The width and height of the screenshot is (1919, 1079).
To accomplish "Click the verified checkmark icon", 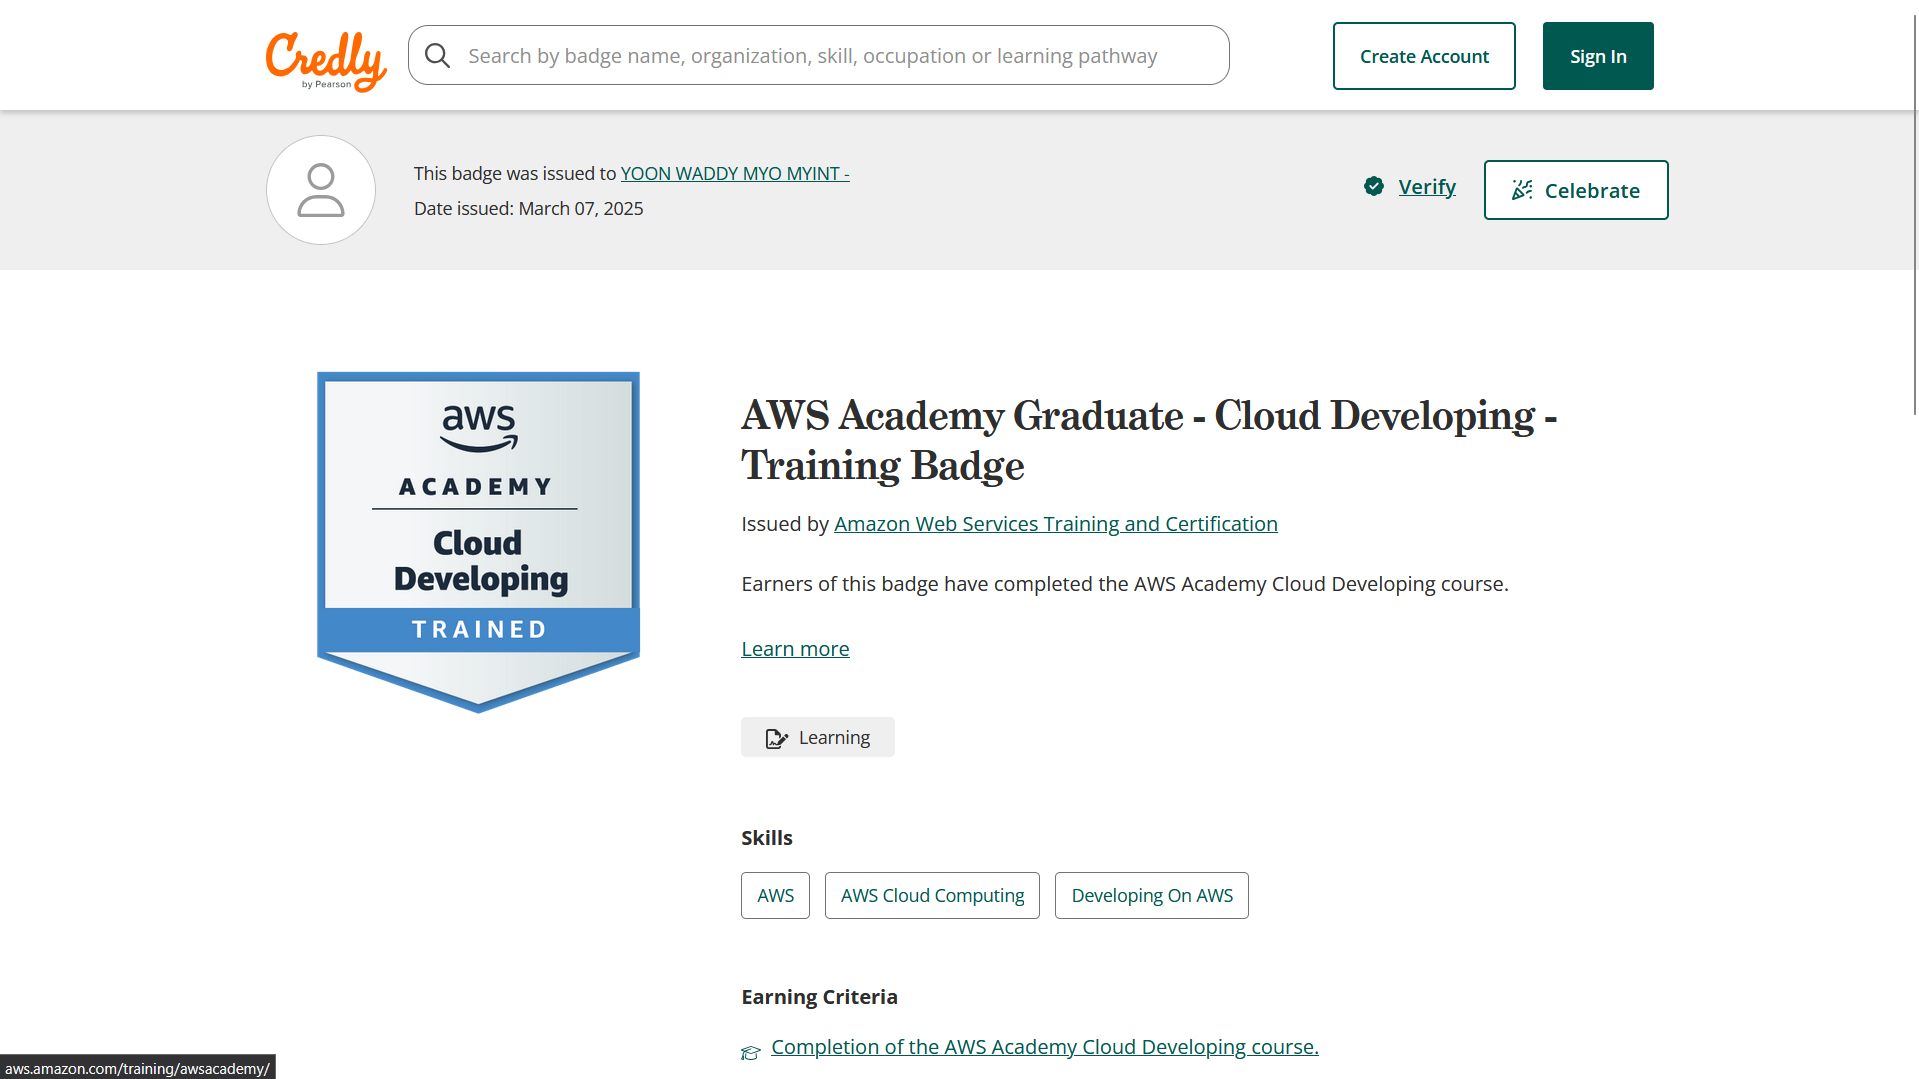I will tap(1374, 186).
